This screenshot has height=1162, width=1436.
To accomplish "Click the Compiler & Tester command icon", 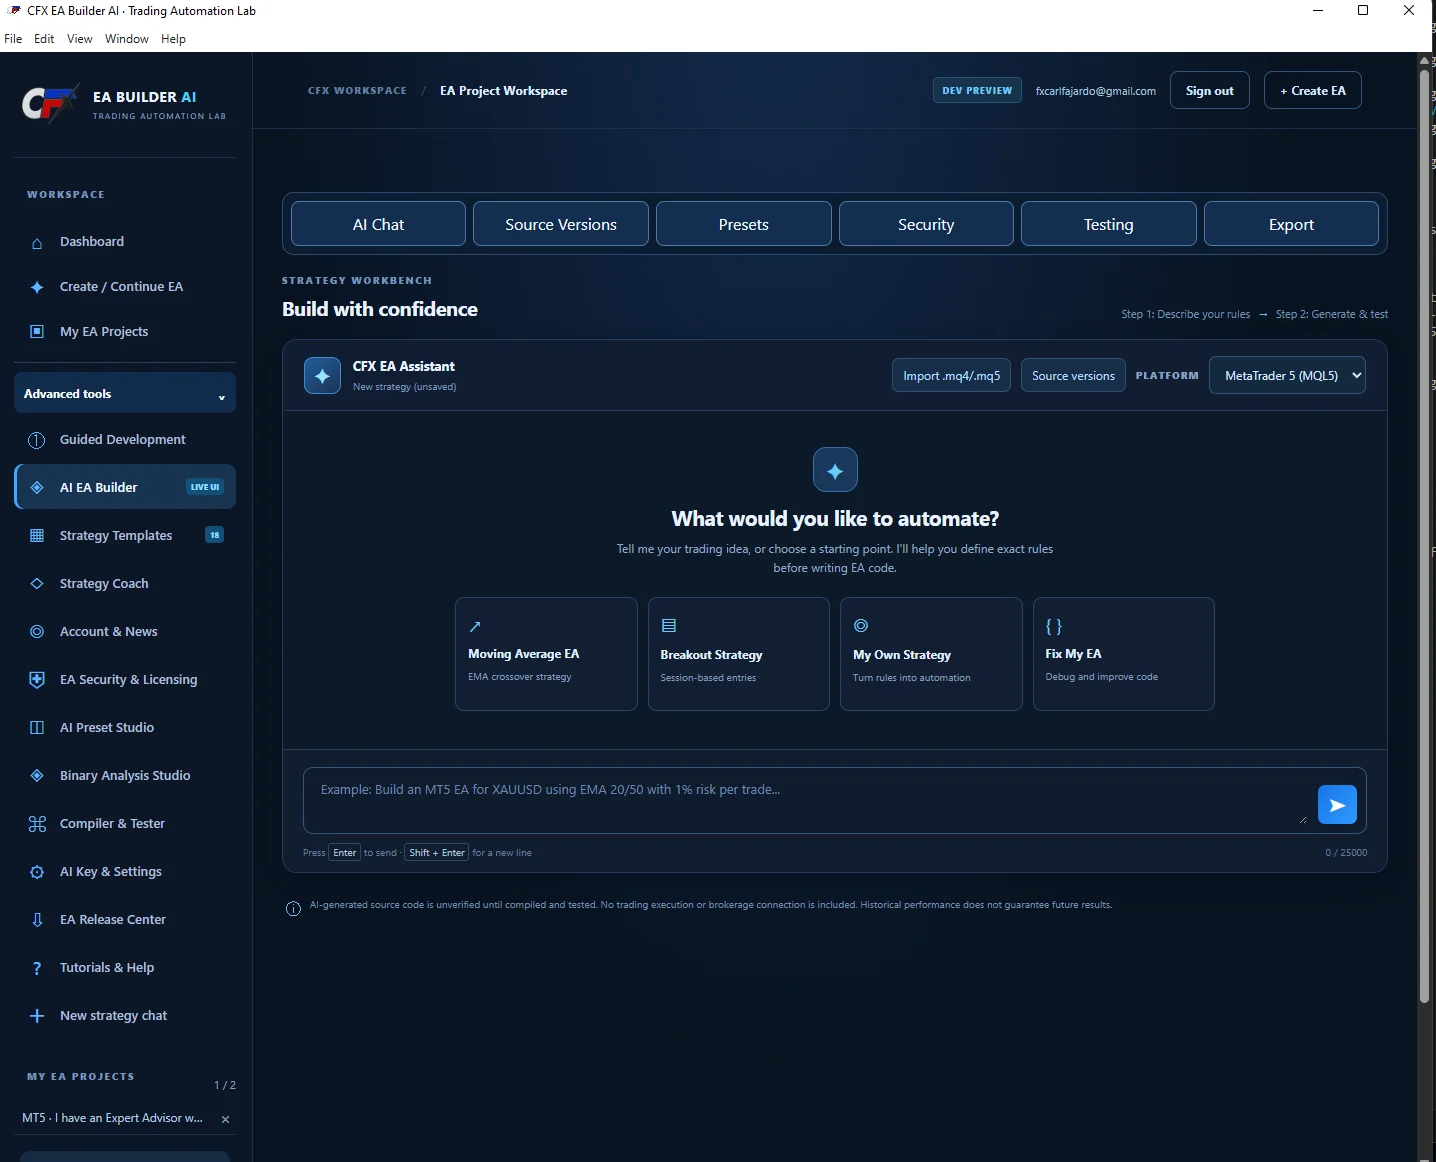I will pyautogui.click(x=37, y=824).
